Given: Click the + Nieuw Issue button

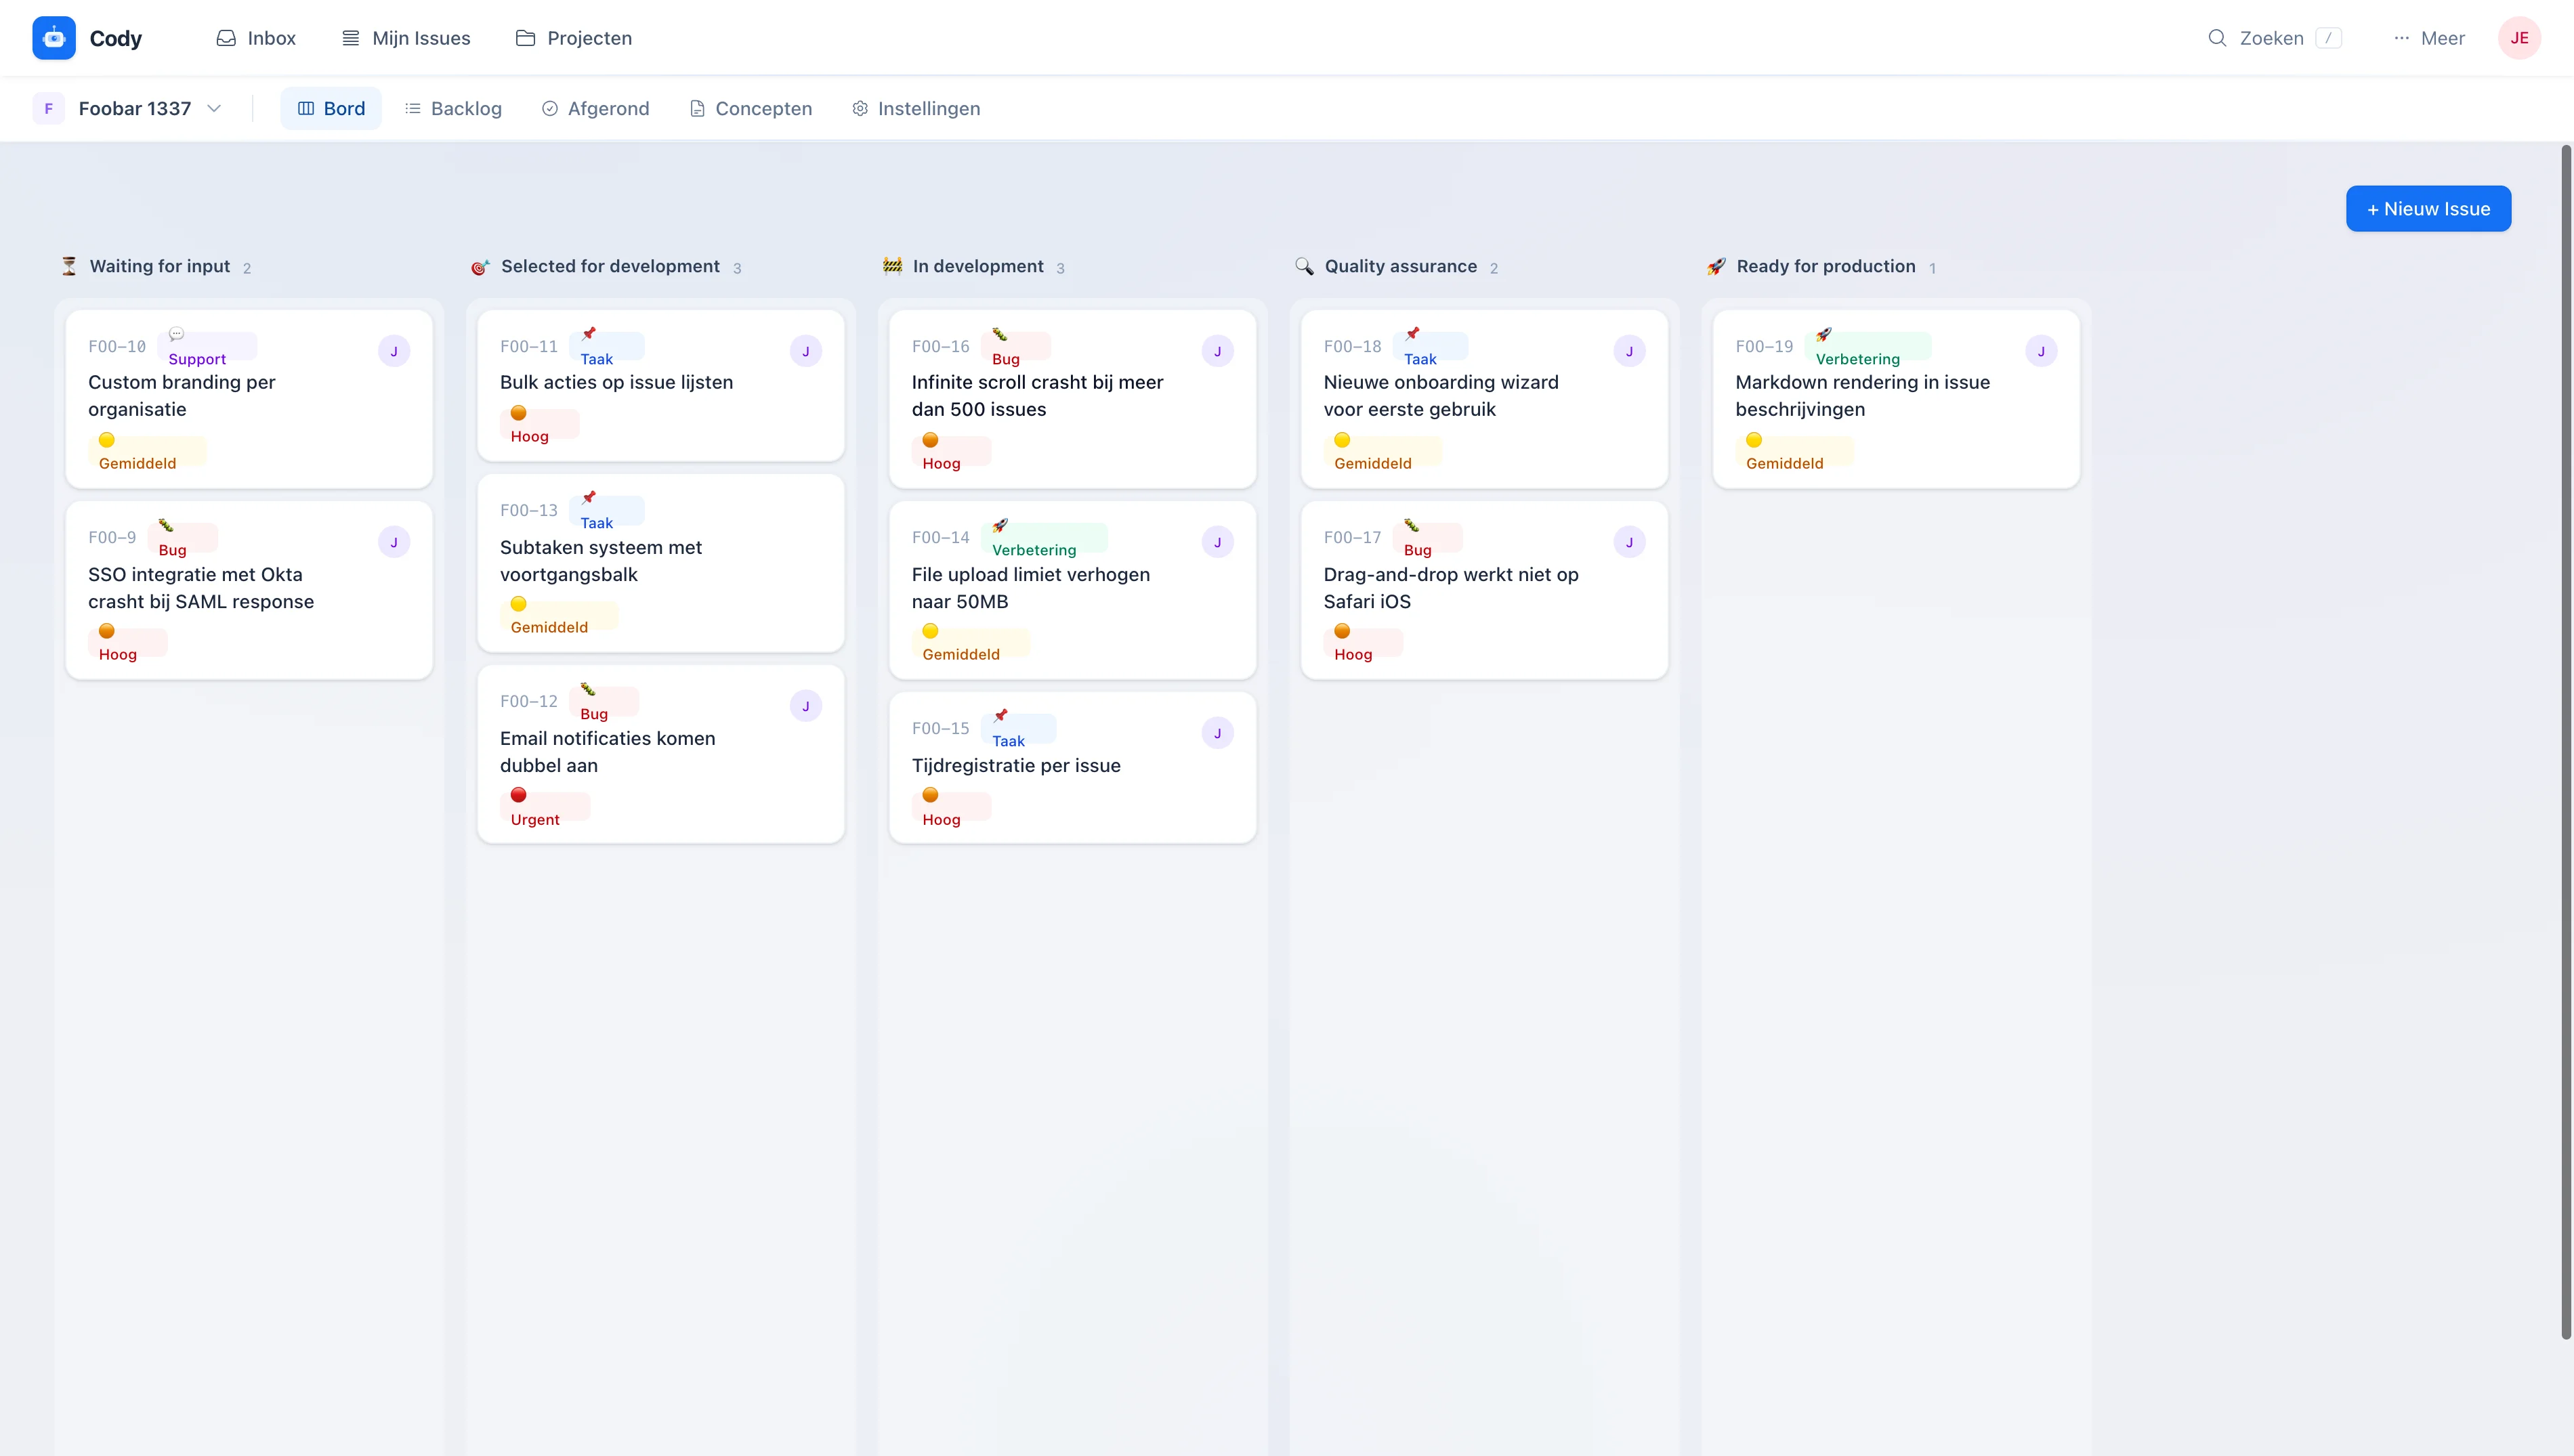Looking at the screenshot, I should [2427, 208].
